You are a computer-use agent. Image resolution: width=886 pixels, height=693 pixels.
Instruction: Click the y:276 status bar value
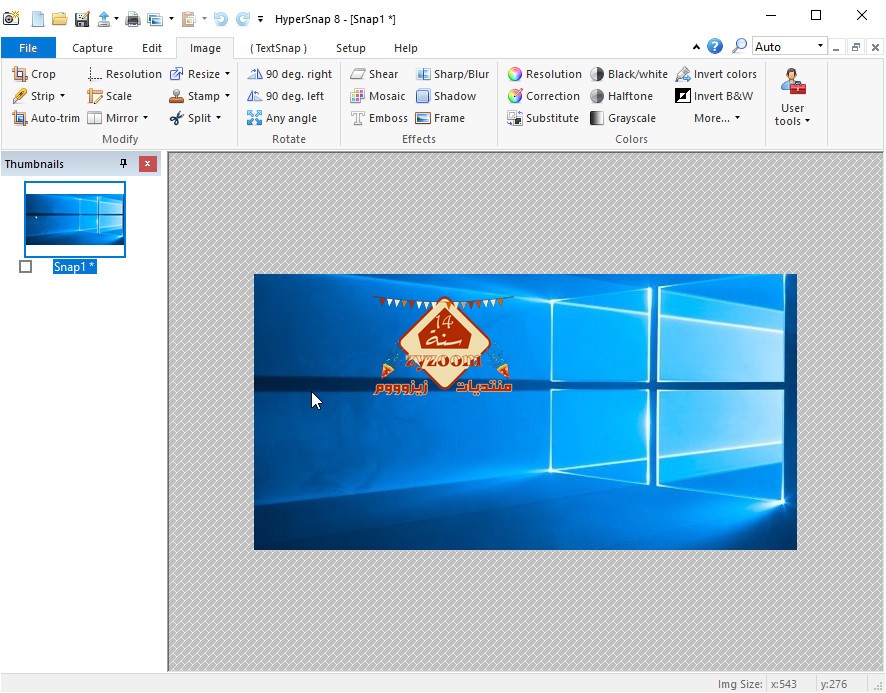click(x=833, y=684)
